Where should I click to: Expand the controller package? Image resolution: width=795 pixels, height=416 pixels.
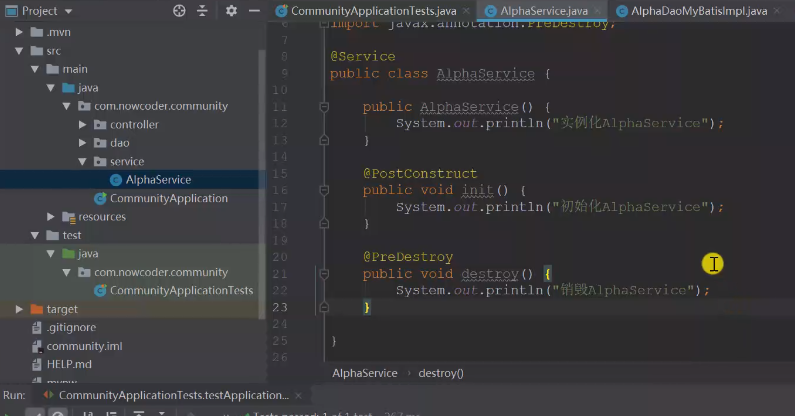tap(82, 124)
